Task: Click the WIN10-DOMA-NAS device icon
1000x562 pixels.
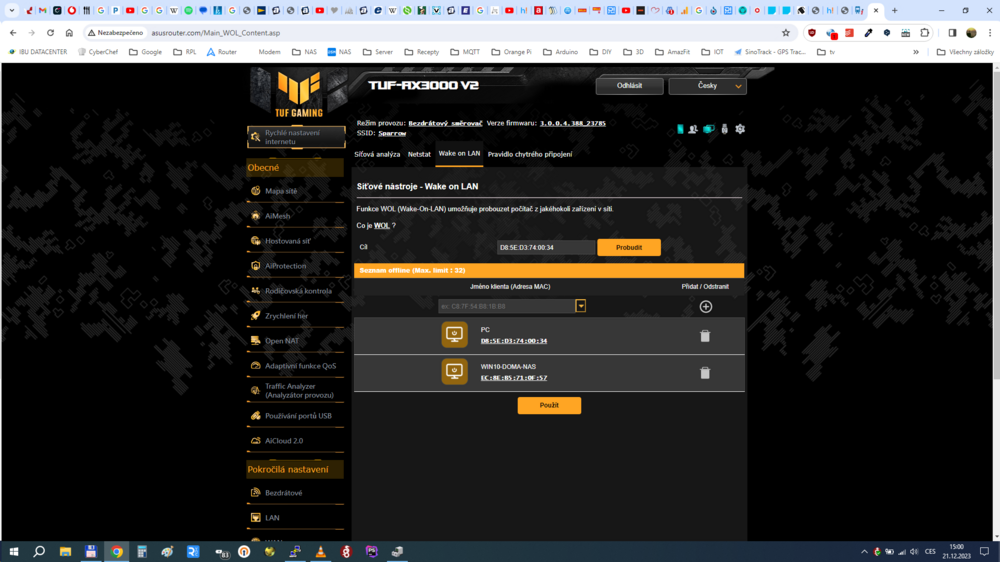Action: pos(455,372)
